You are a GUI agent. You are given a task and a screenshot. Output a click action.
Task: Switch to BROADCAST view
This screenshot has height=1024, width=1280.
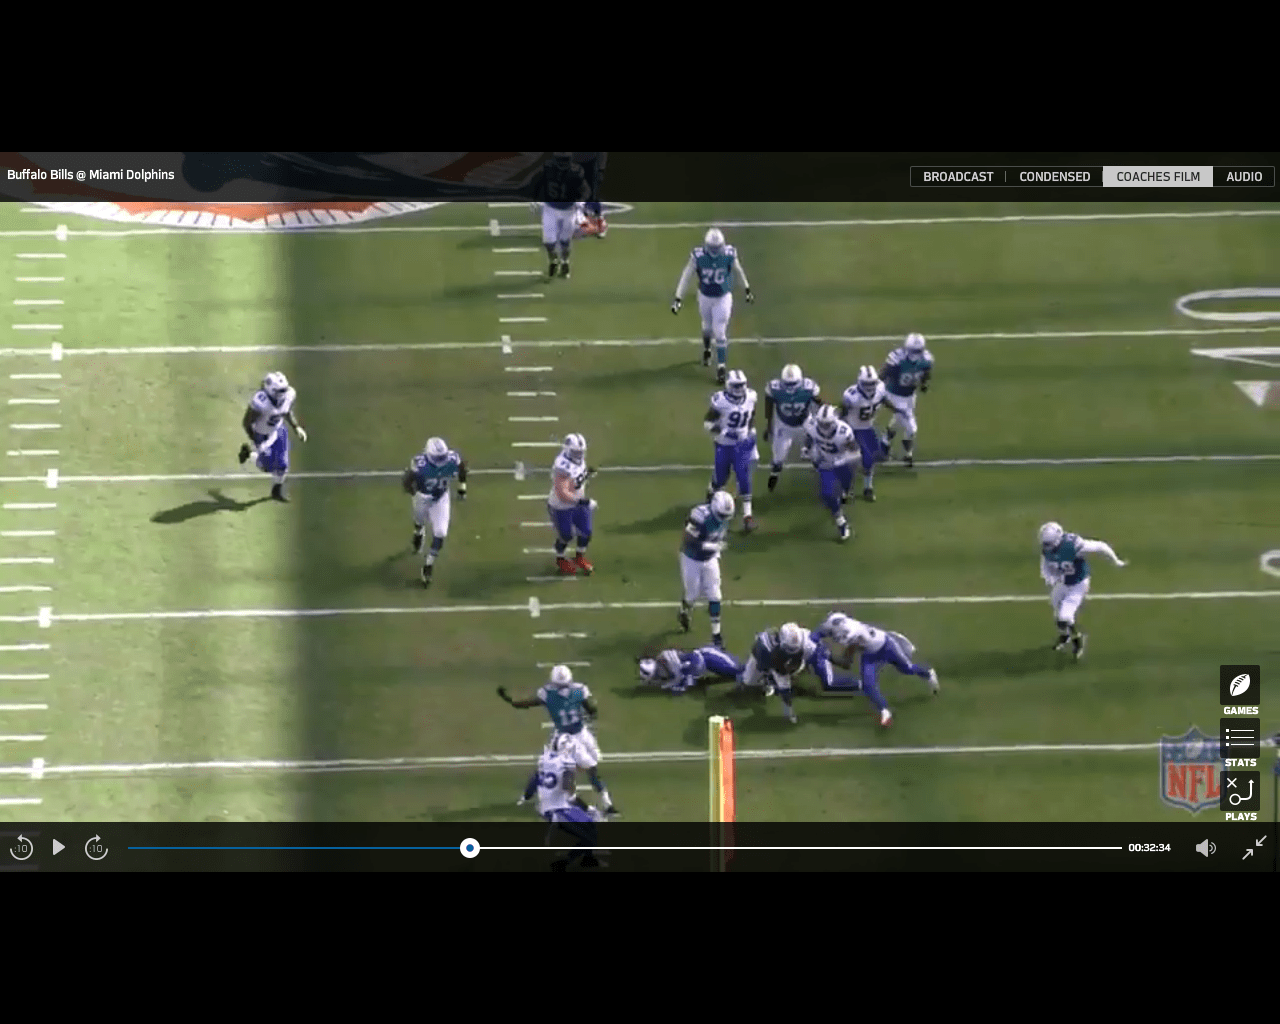(x=957, y=176)
